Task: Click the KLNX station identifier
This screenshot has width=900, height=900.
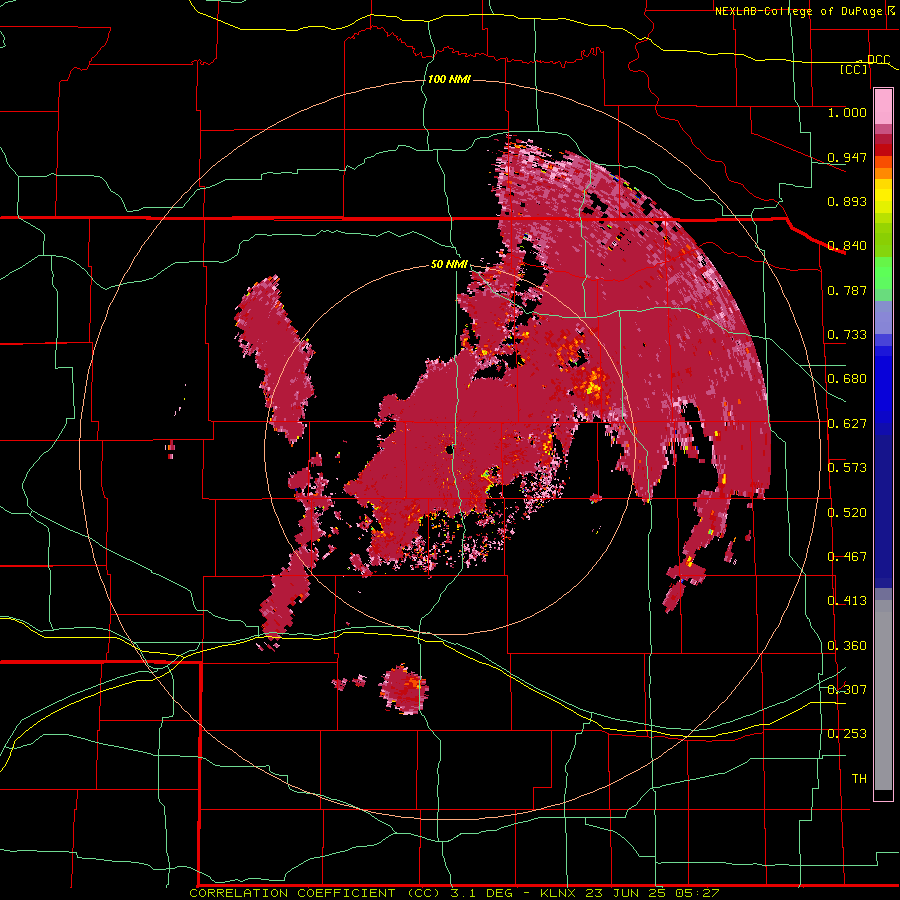Action: 559,893
